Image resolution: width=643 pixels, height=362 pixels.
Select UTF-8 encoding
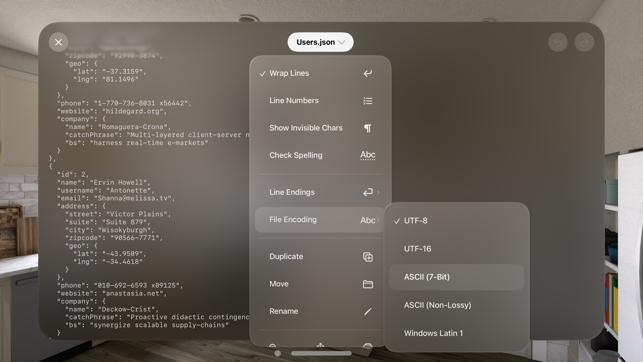coord(456,221)
